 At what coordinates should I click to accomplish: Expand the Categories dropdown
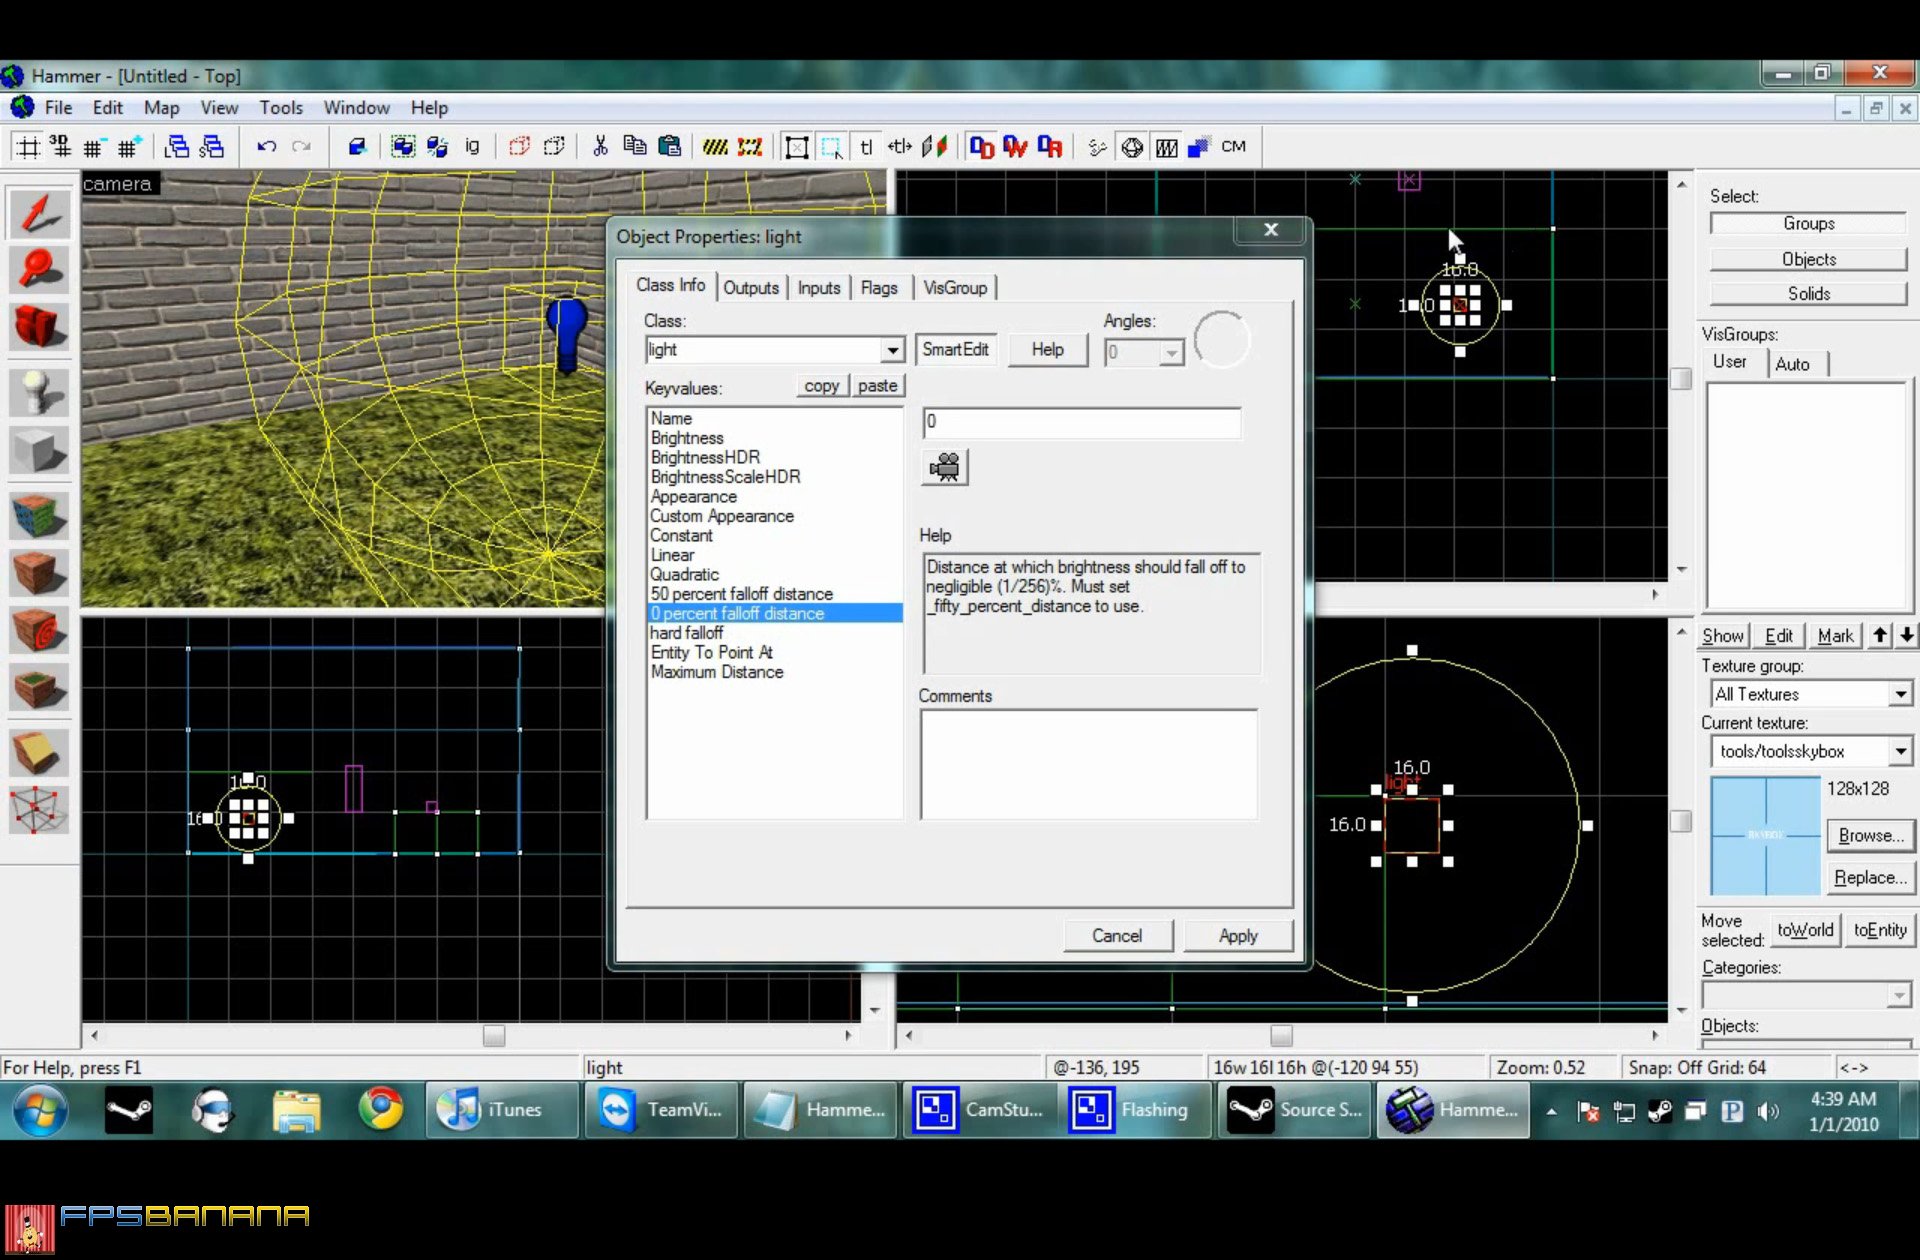[1898, 995]
